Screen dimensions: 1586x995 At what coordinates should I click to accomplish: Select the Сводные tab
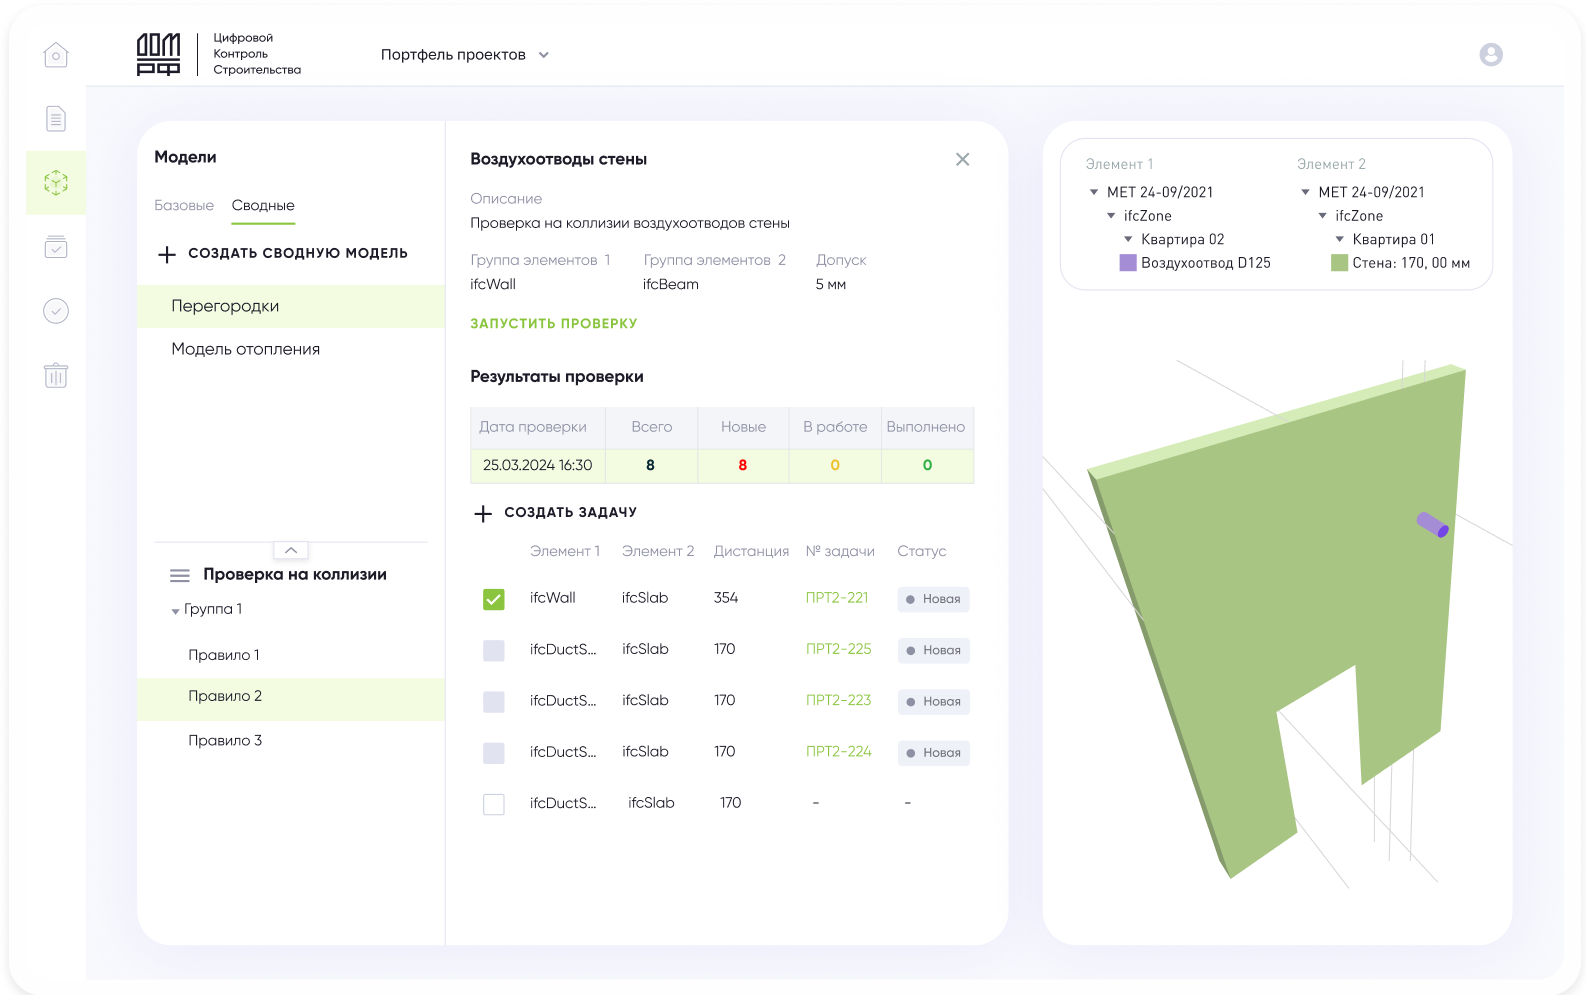[x=263, y=205]
